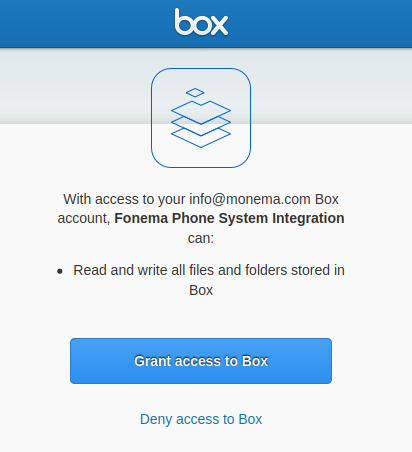Select the small diamond atop the layers icon
This screenshot has width=412, height=452.
195,92
